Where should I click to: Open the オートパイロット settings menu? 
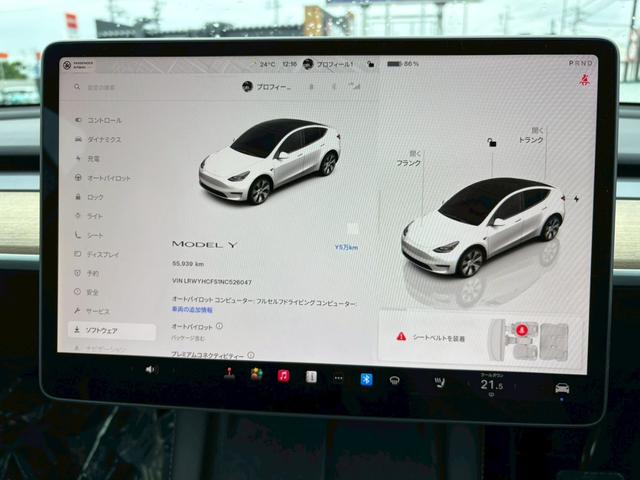pyautogui.click(x=108, y=178)
